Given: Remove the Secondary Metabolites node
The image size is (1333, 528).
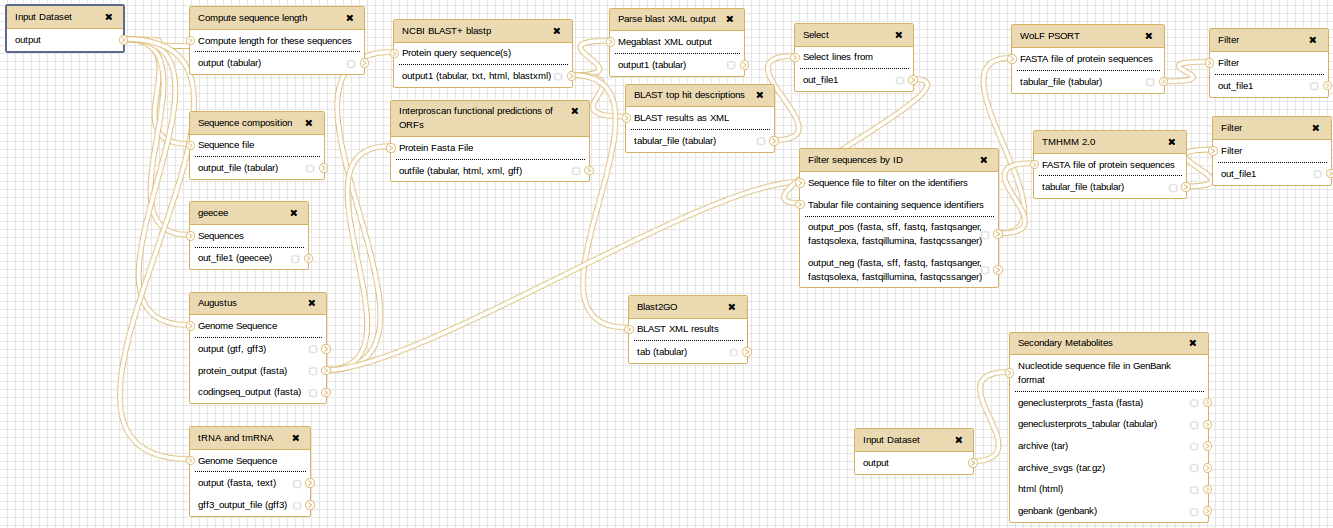Looking at the screenshot, I should (x=1192, y=343).
